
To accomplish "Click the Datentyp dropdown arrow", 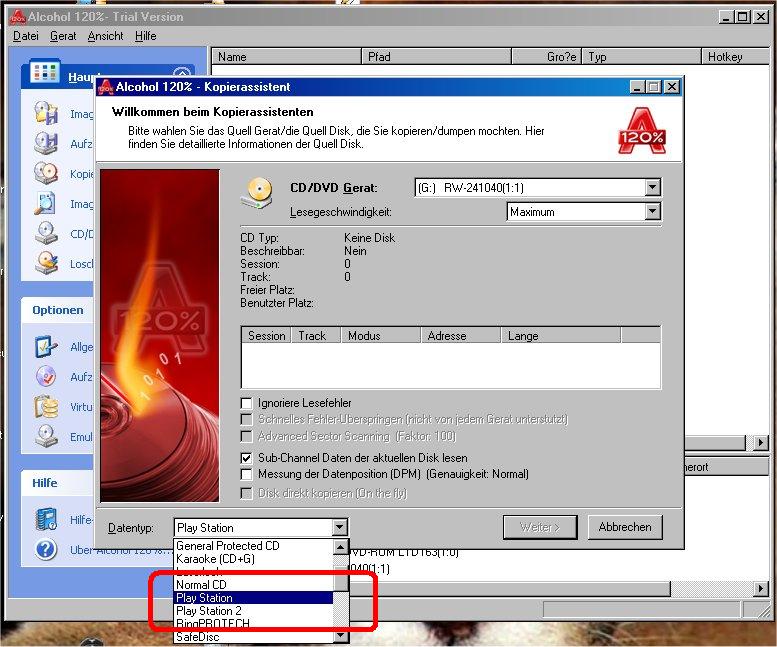I will pyautogui.click(x=339, y=527).
